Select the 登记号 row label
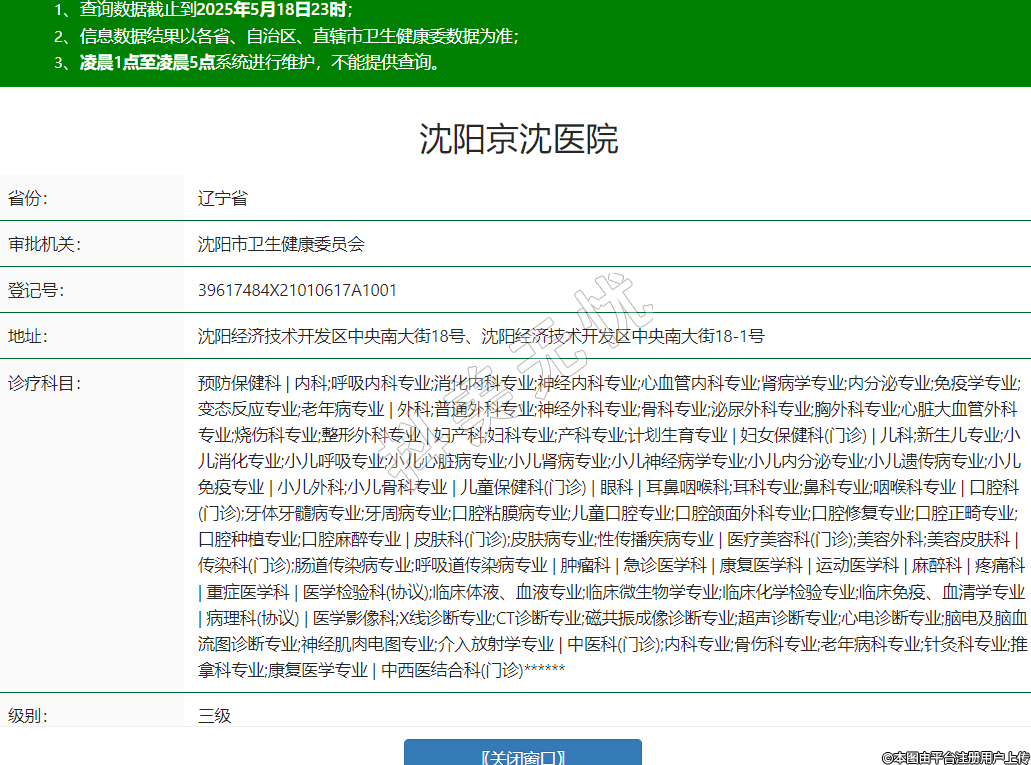The width and height of the screenshot is (1031, 765). 36,290
